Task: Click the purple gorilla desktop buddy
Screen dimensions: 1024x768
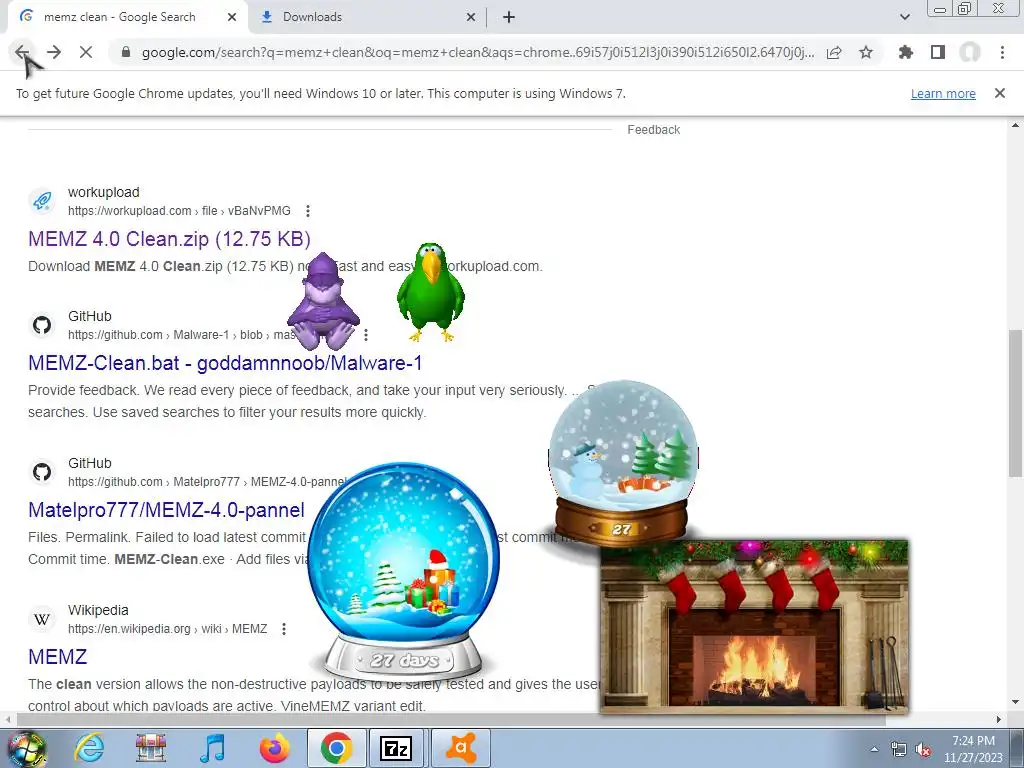Action: 323,302
